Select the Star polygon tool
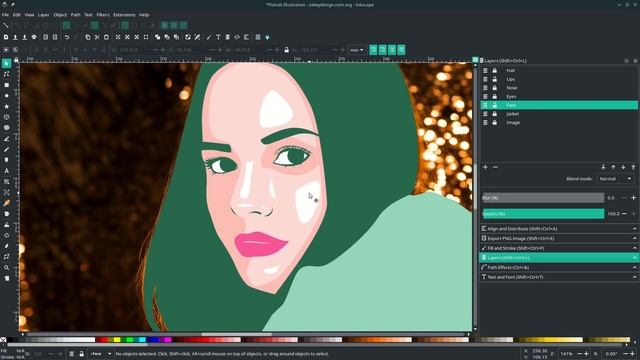Screen dimensions: 640x360 tap(6, 106)
